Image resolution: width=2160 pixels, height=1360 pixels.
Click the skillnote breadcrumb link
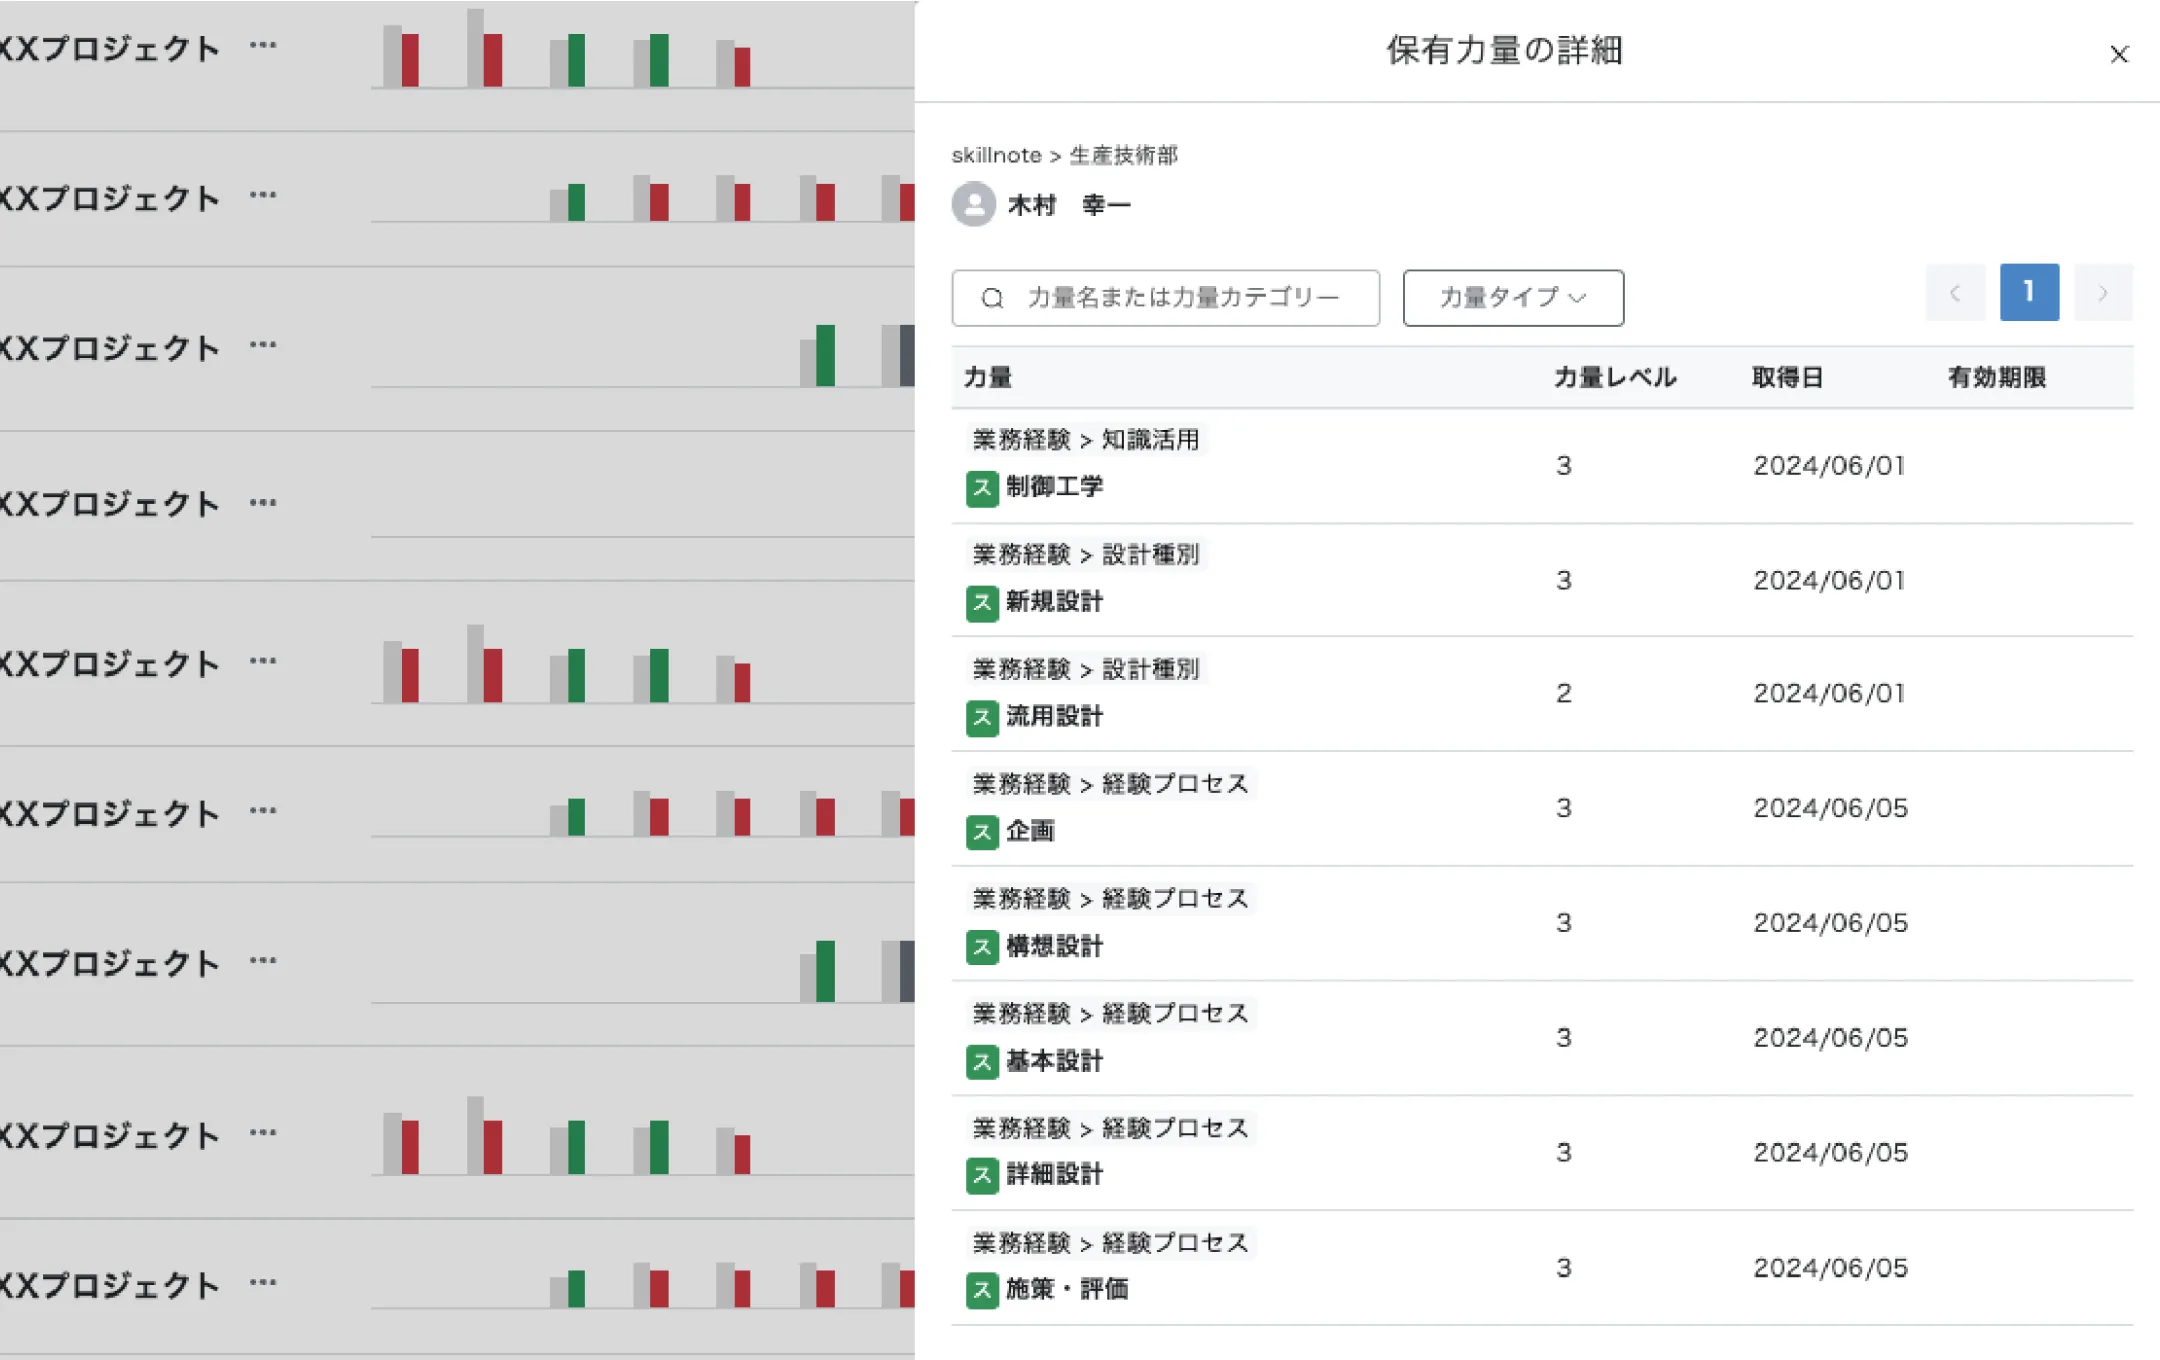point(996,156)
